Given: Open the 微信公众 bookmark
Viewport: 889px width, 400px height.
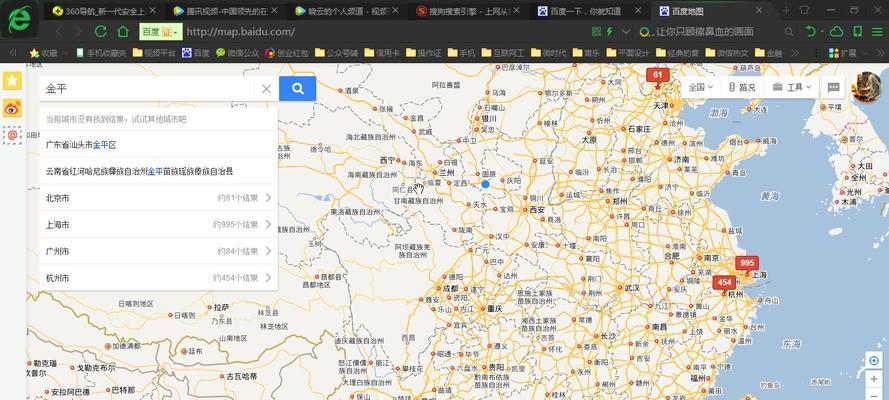Looking at the screenshot, I should [238, 53].
